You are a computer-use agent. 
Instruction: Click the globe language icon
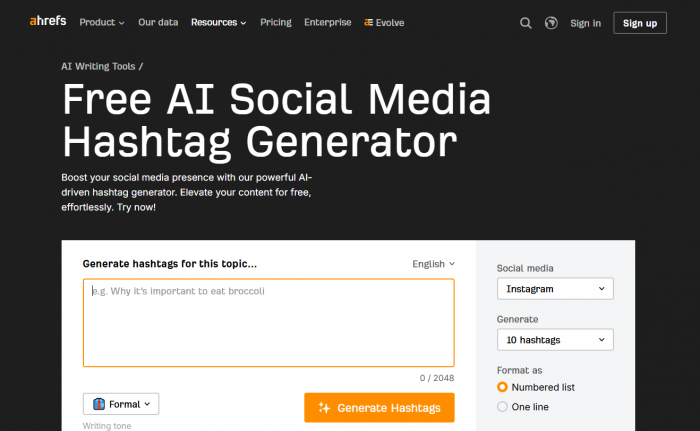tap(551, 23)
